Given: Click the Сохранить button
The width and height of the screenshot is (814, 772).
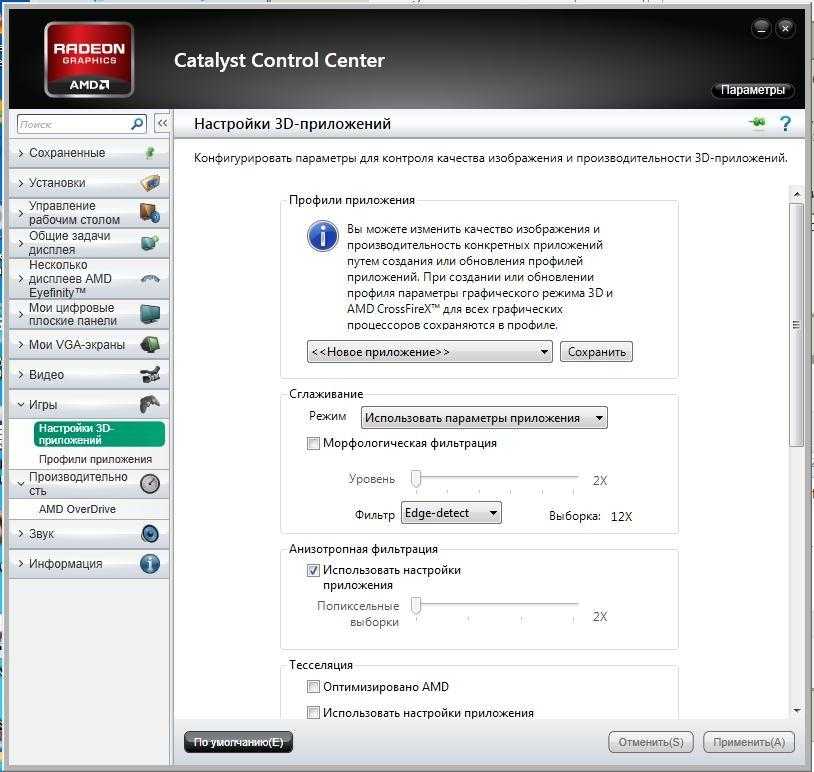Looking at the screenshot, I should point(596,352).
